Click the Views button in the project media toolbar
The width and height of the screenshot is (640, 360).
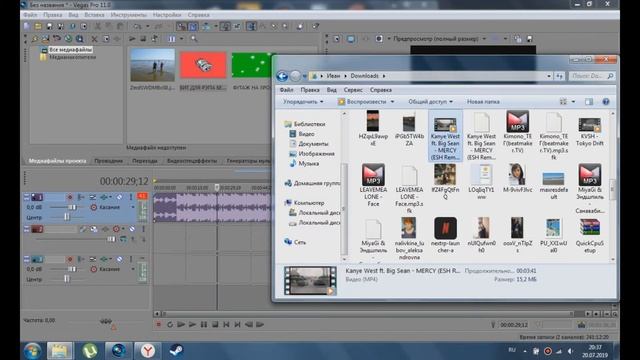172,39
